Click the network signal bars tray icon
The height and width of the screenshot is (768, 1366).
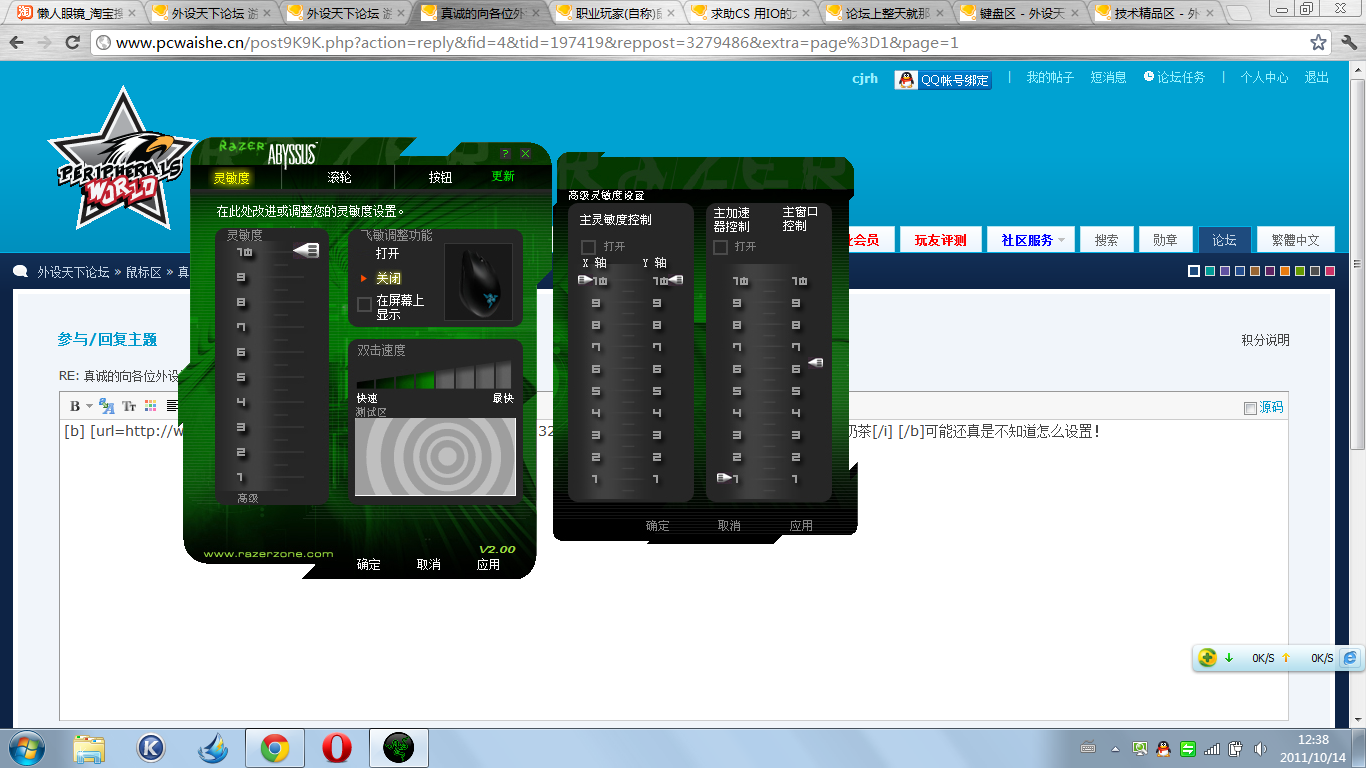tap(1211, 748)
